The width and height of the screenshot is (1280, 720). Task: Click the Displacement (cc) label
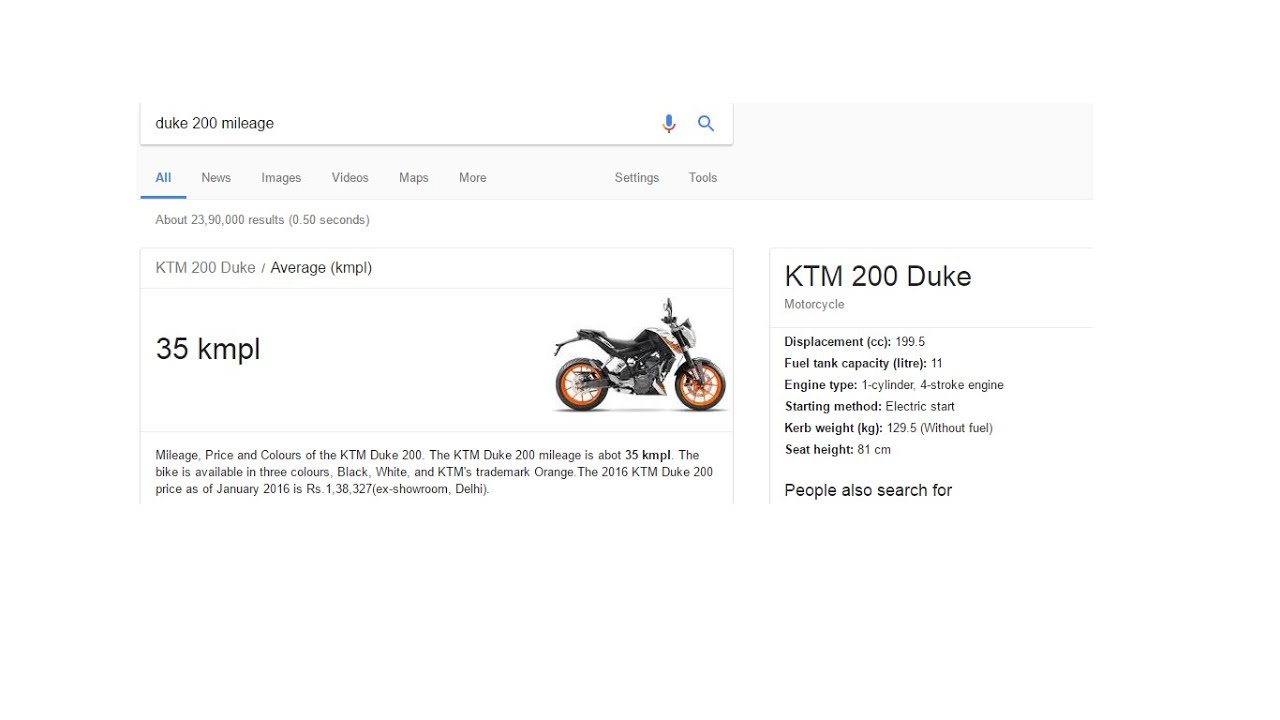(x=838, y=342)
